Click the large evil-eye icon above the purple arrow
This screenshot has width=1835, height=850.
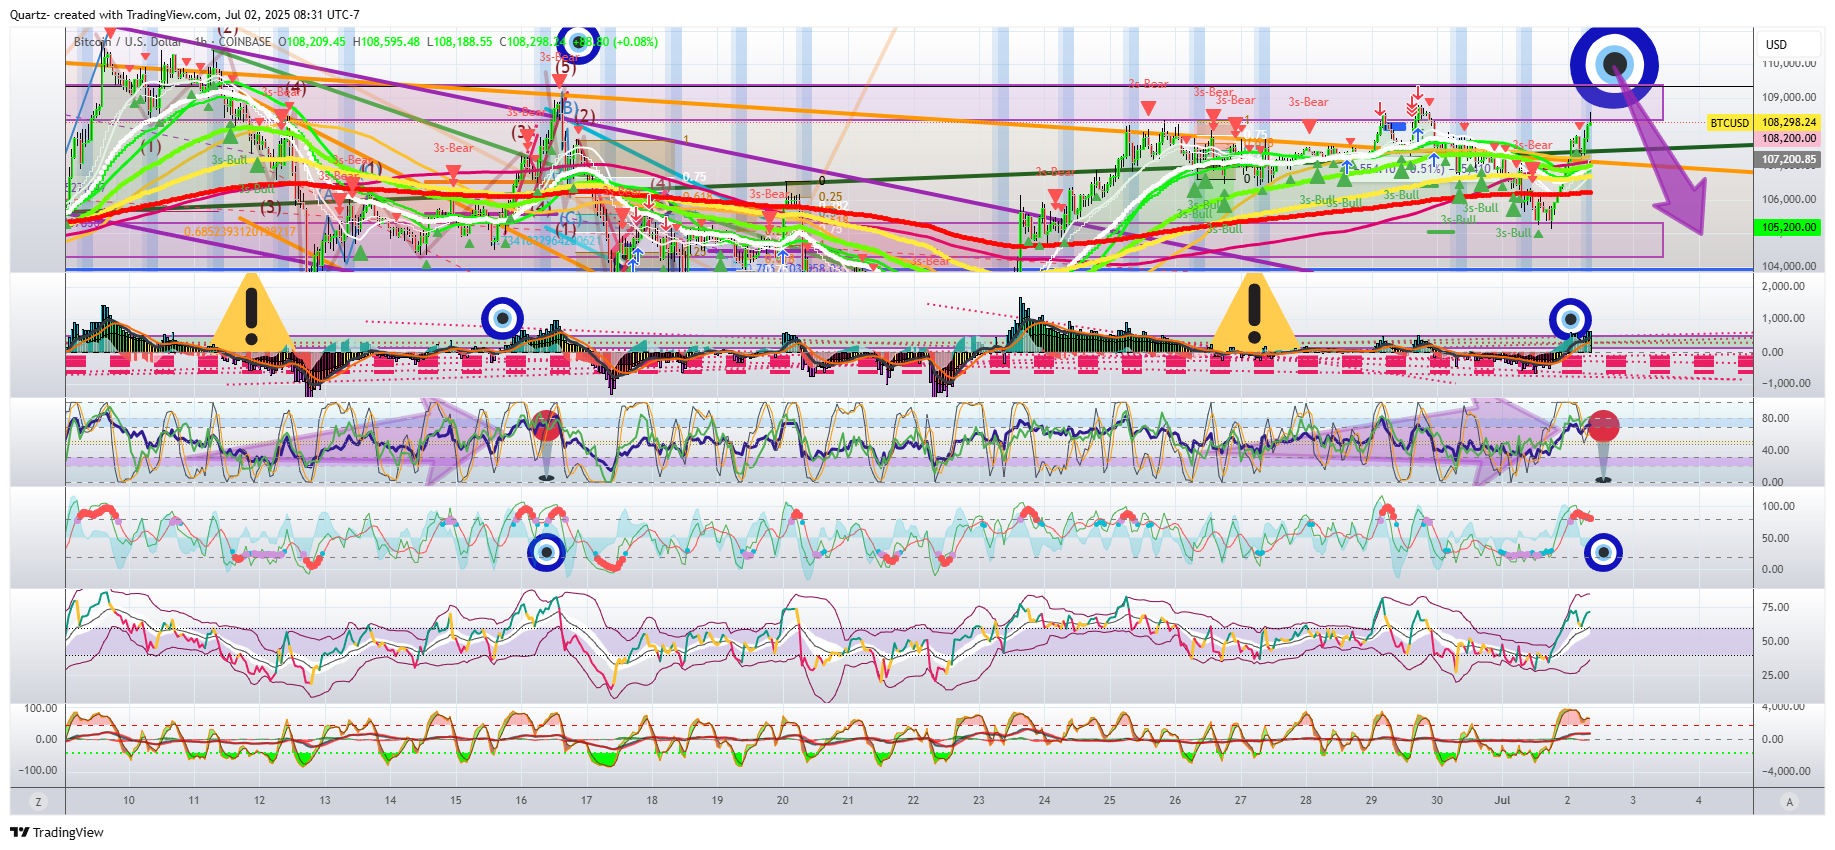point(1613,66)
